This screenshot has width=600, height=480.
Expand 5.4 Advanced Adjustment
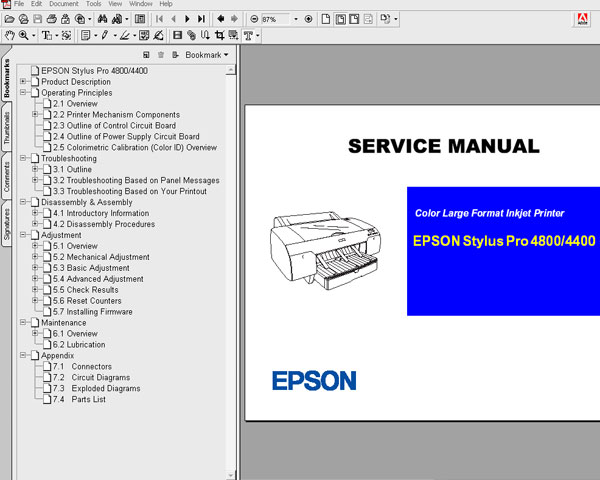pyautogui.click(x=35, y=278)
